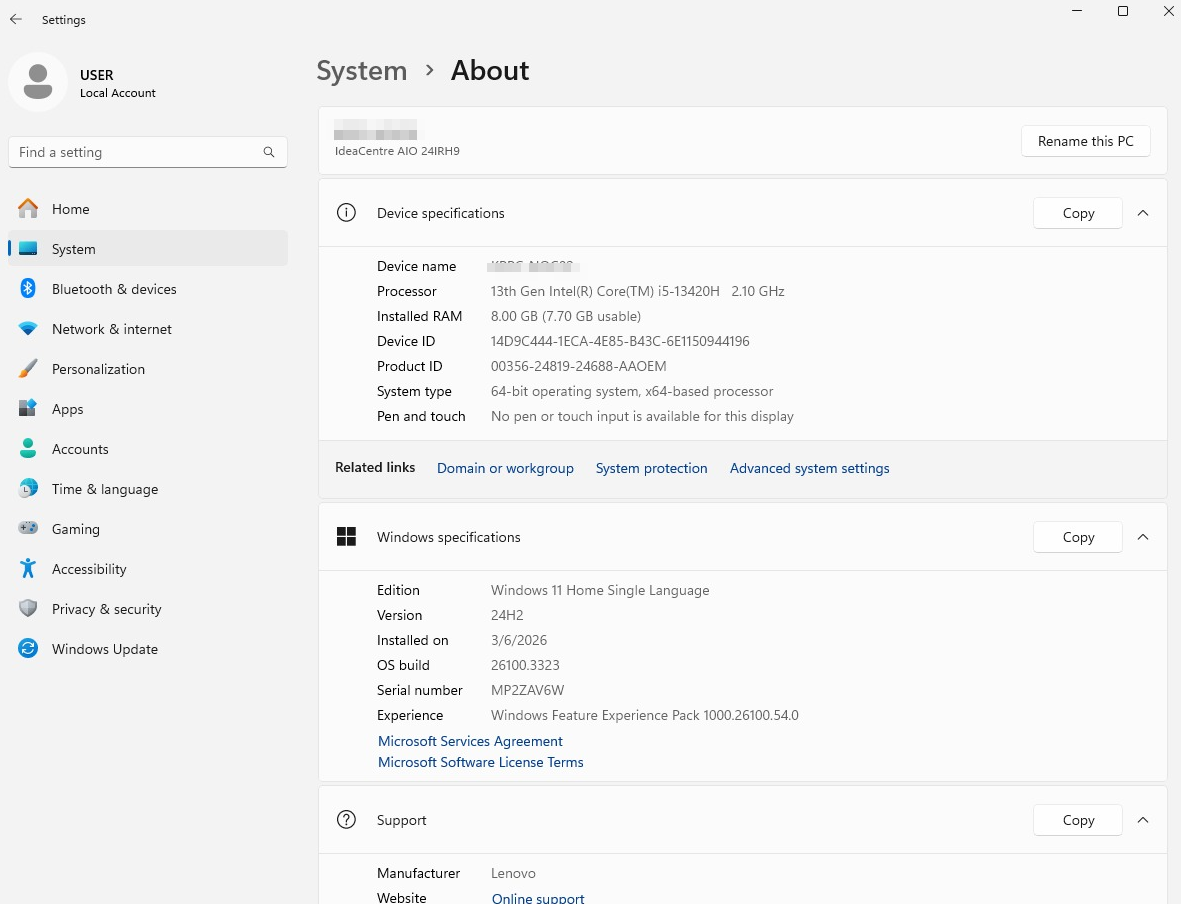Collapse the Windows specifications section
The height and width of the screenshot is (904, 1181).
coord(1143,537)
